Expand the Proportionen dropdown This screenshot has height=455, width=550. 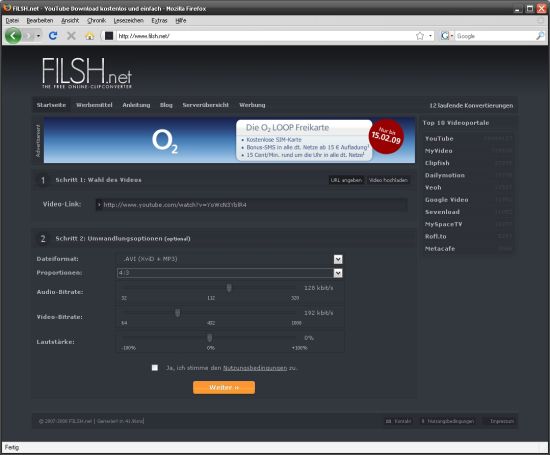tap(338, 273)
